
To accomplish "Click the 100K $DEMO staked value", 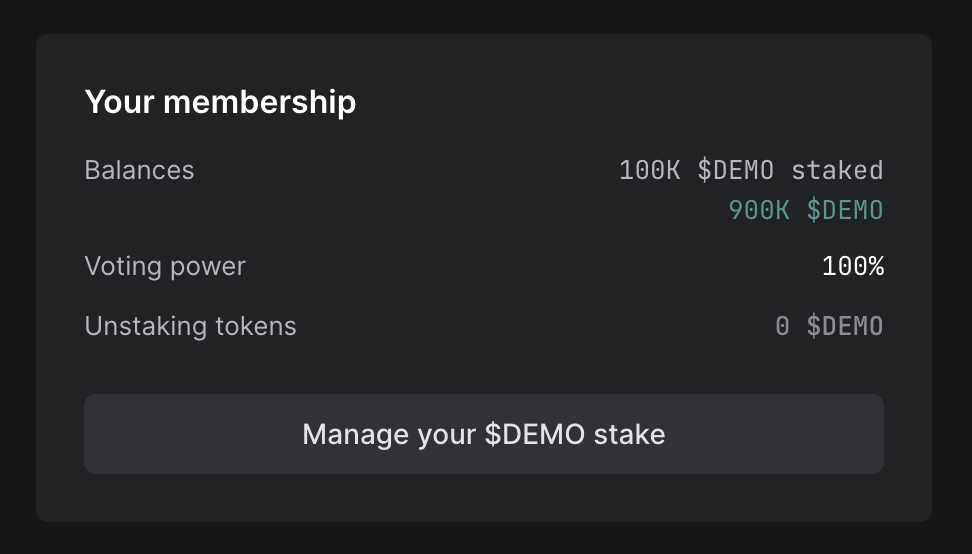I will [751, 170].
